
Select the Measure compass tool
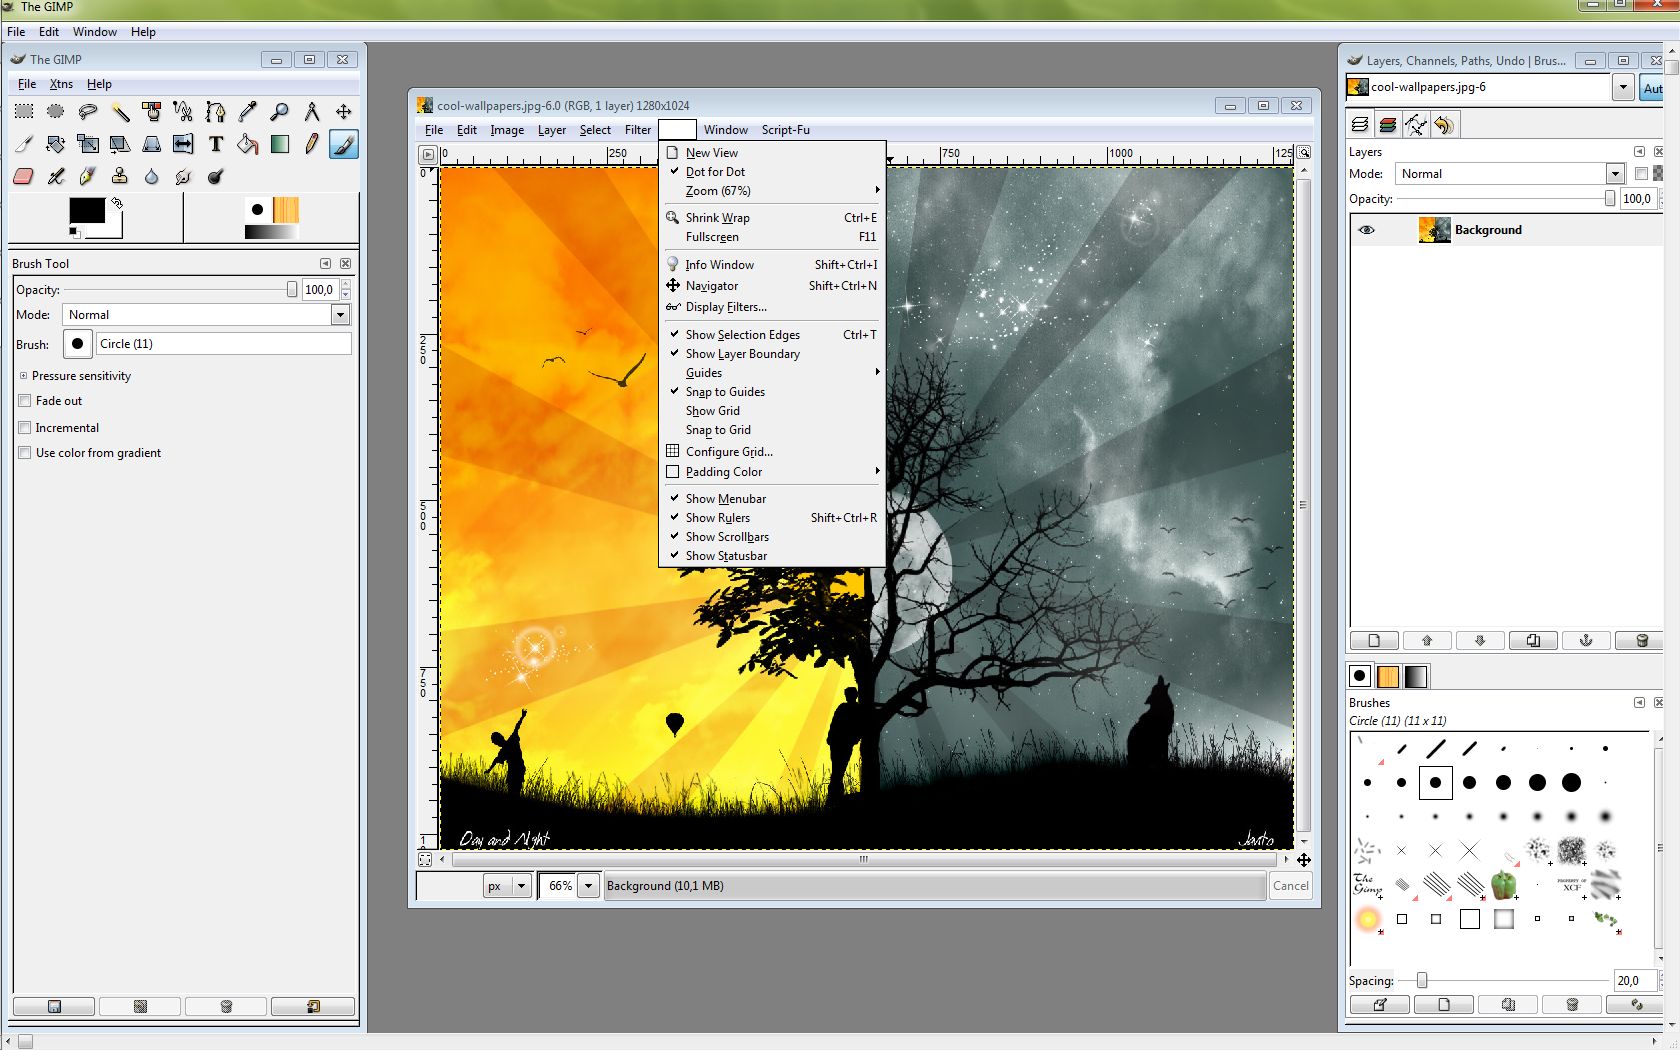tap(312, 111)
